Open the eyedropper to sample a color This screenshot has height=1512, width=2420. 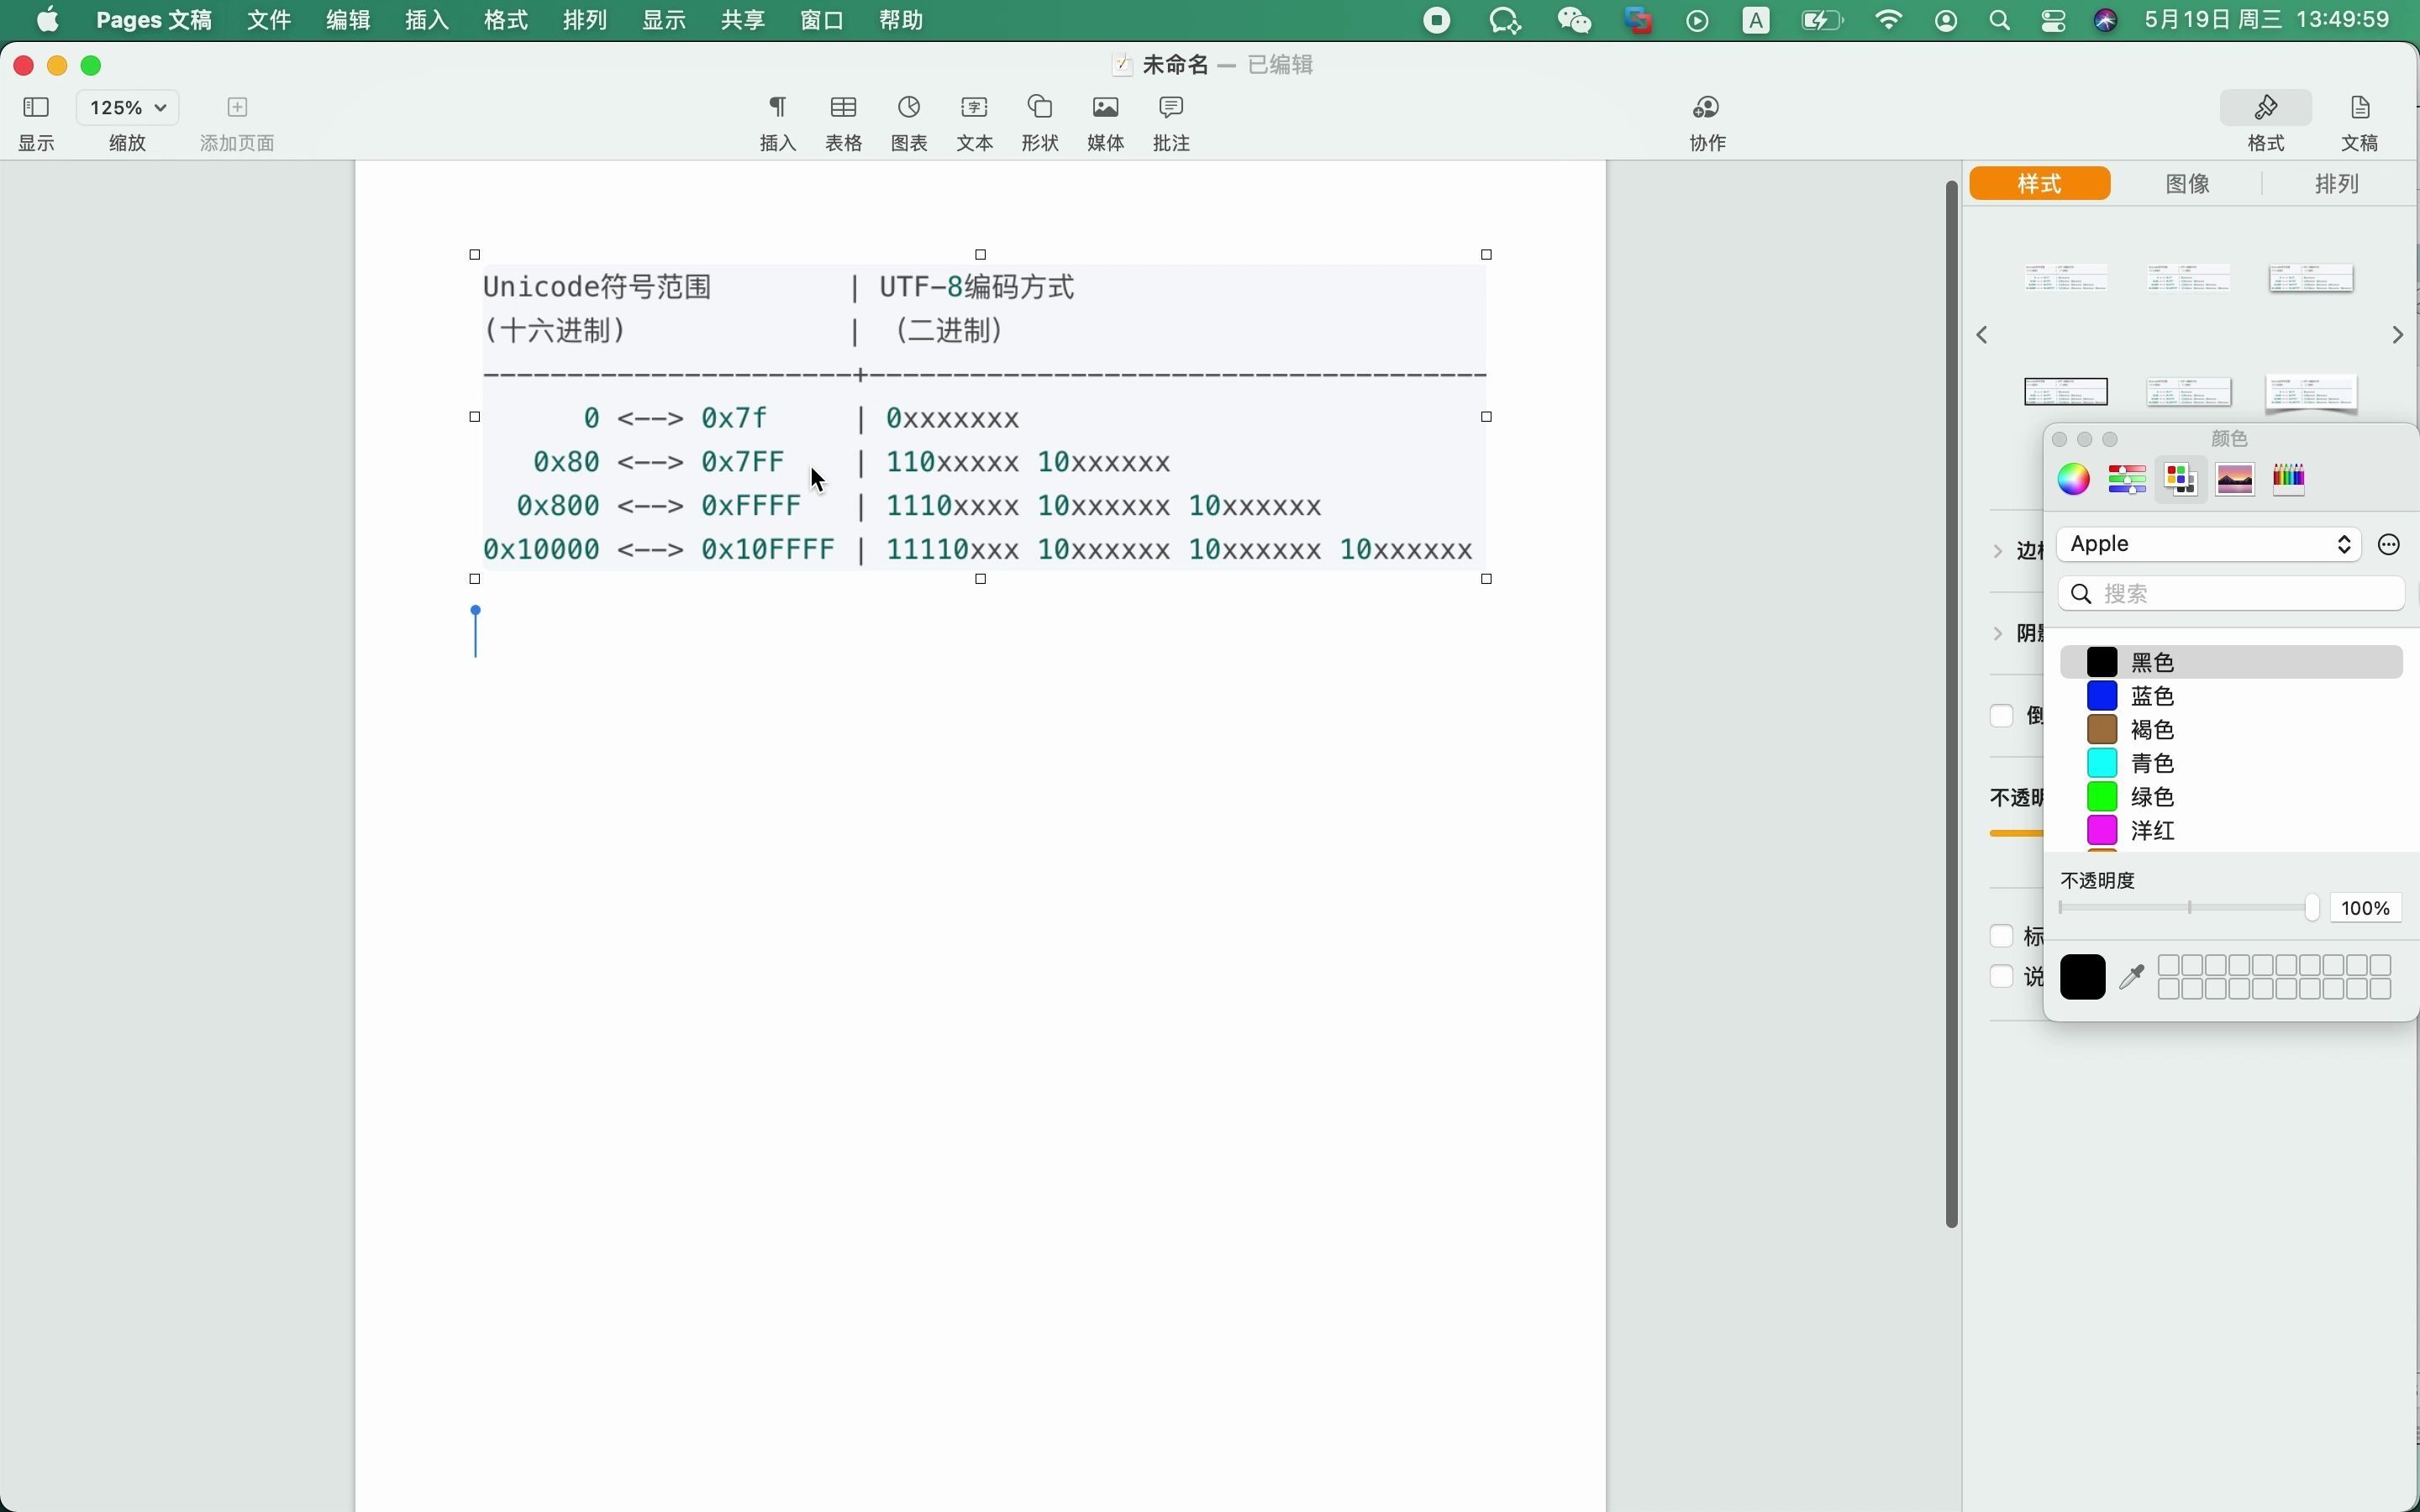[2130, 977]
